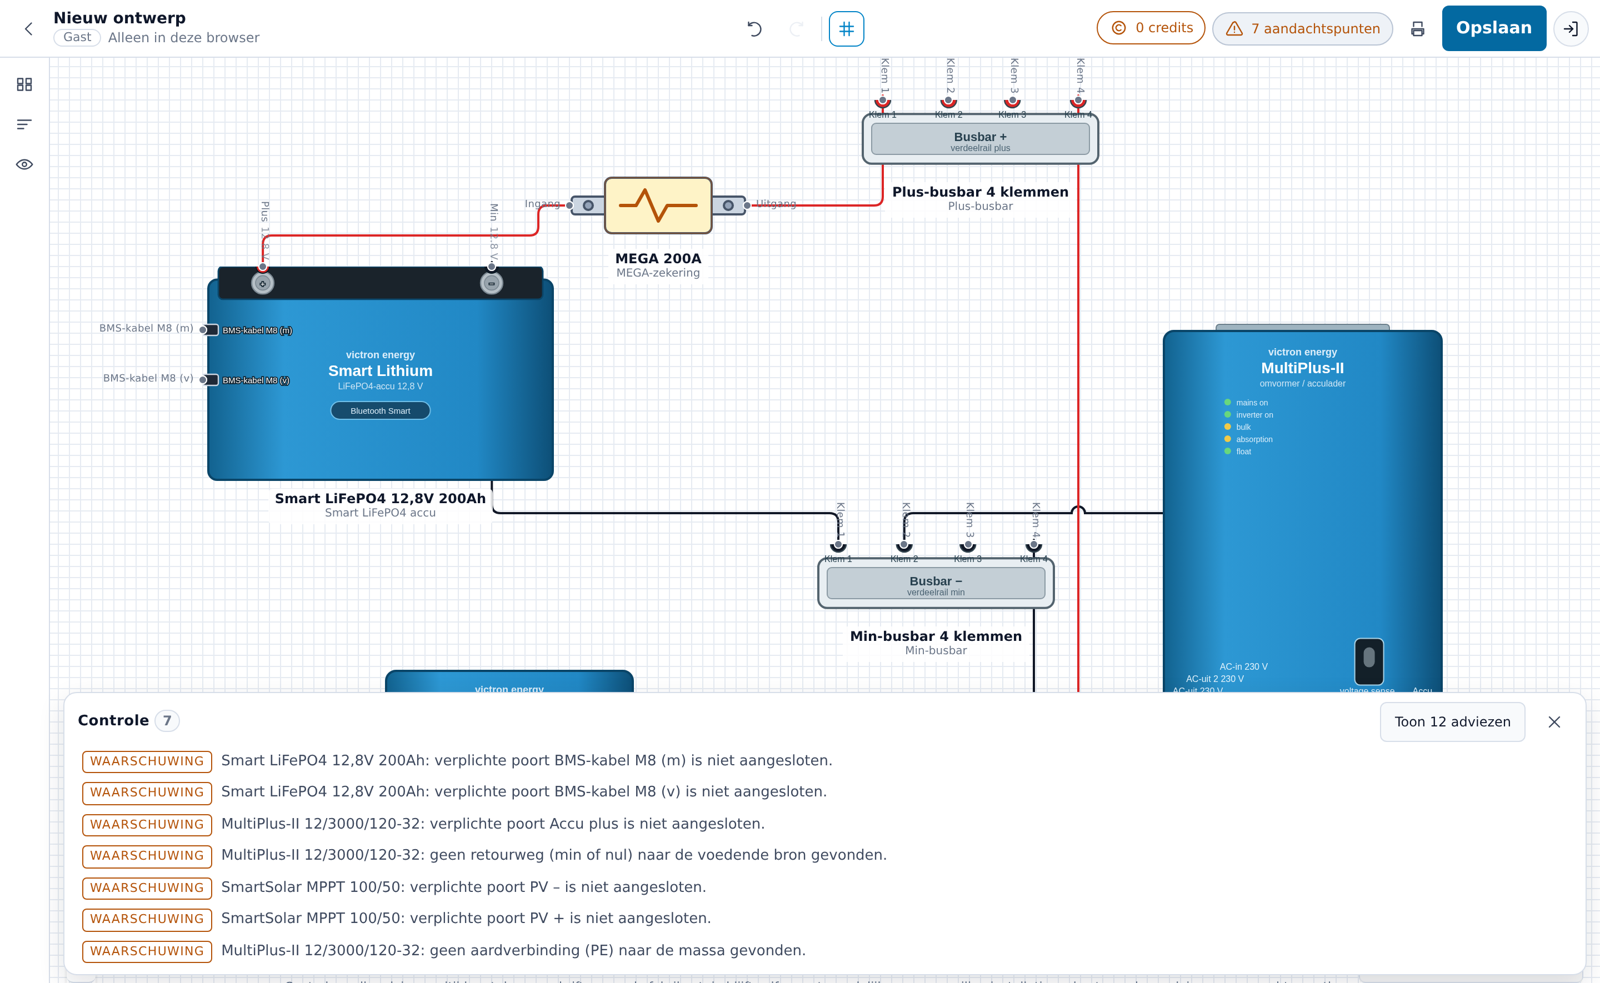Click Klem 1 on the Min-busbar

(838, 546)
